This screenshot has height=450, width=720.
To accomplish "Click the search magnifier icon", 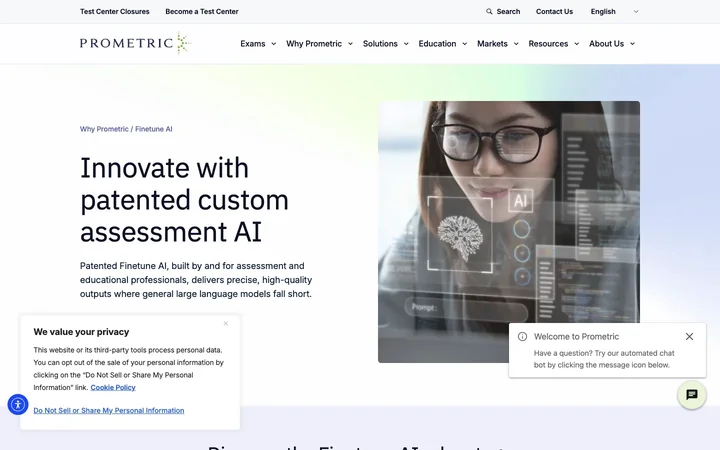I will pyautogui.click(x=489, y=11).
